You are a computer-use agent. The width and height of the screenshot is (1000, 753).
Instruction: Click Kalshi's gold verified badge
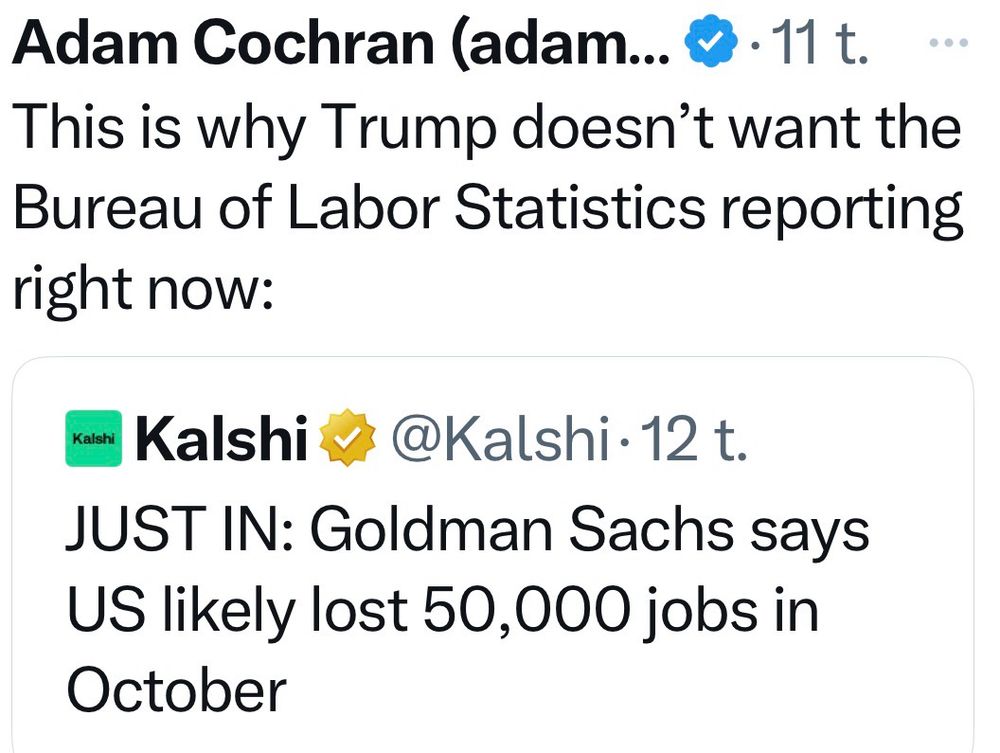[x=344, y=441]
